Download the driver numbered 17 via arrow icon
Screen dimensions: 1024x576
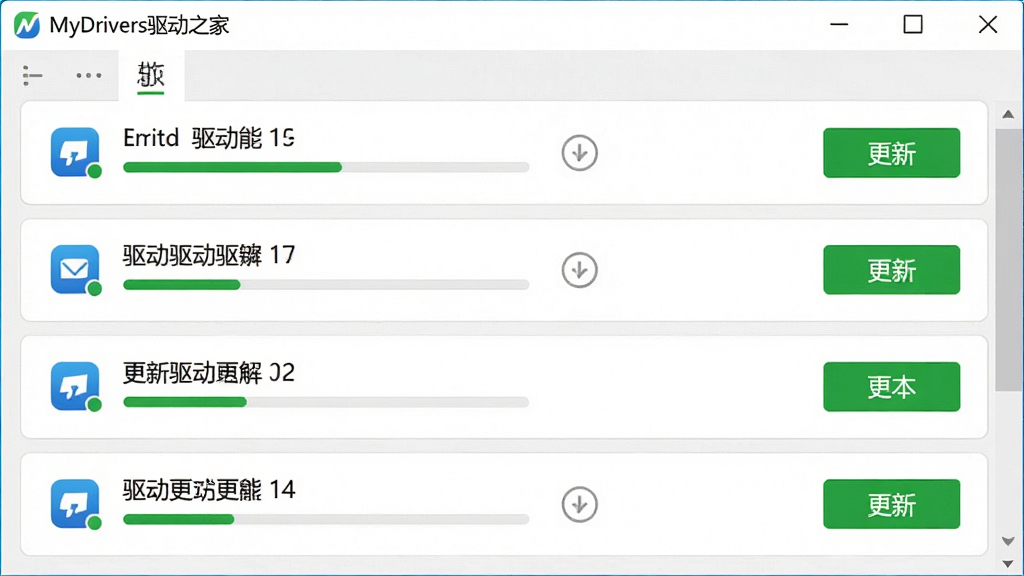click(x=579, y=270)
